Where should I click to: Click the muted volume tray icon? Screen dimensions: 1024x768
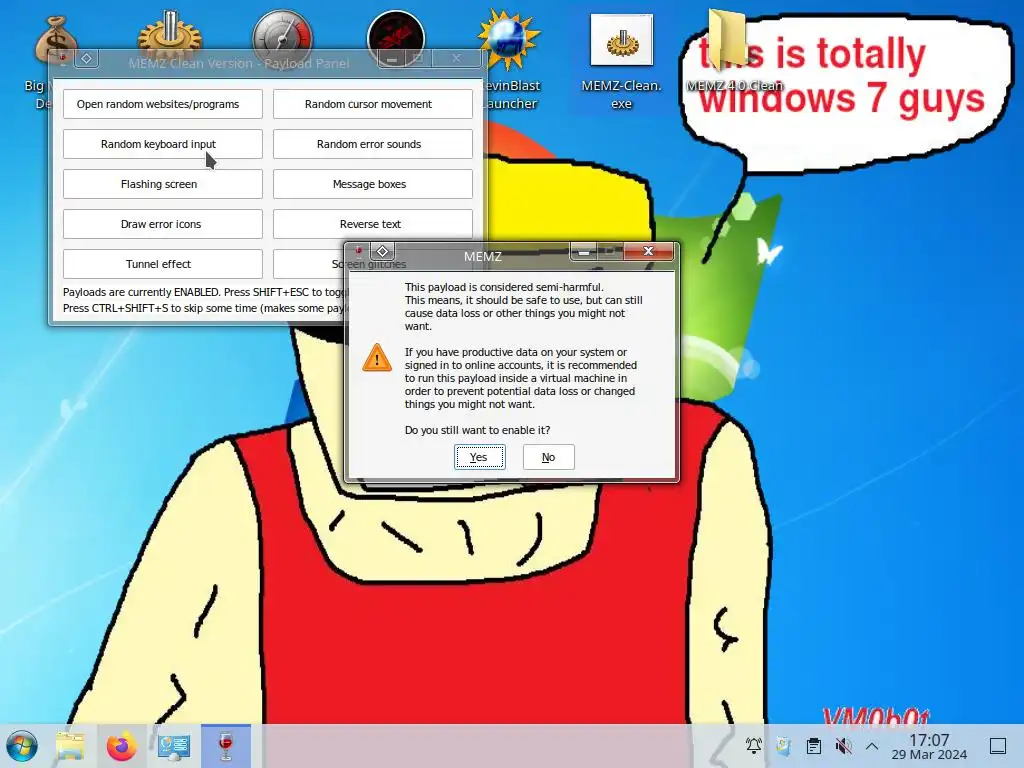pyautogui.click(x=843, y=745)
